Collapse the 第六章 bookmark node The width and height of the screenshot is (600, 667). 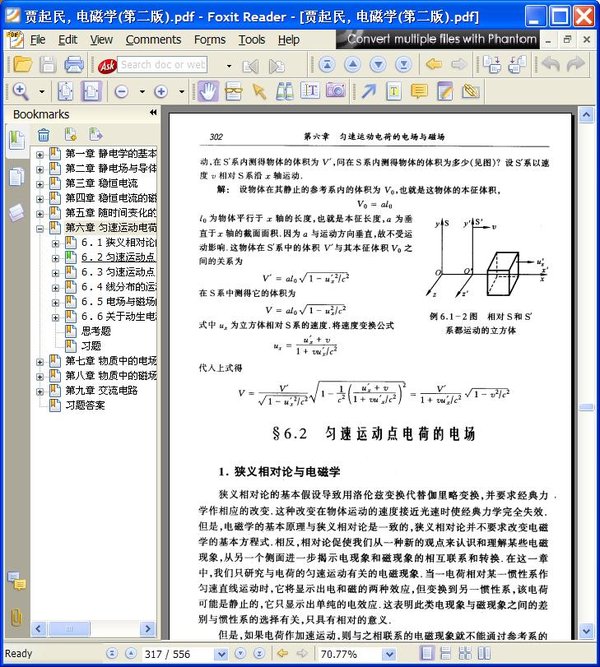pyautogui.click(x=40, y=228)
